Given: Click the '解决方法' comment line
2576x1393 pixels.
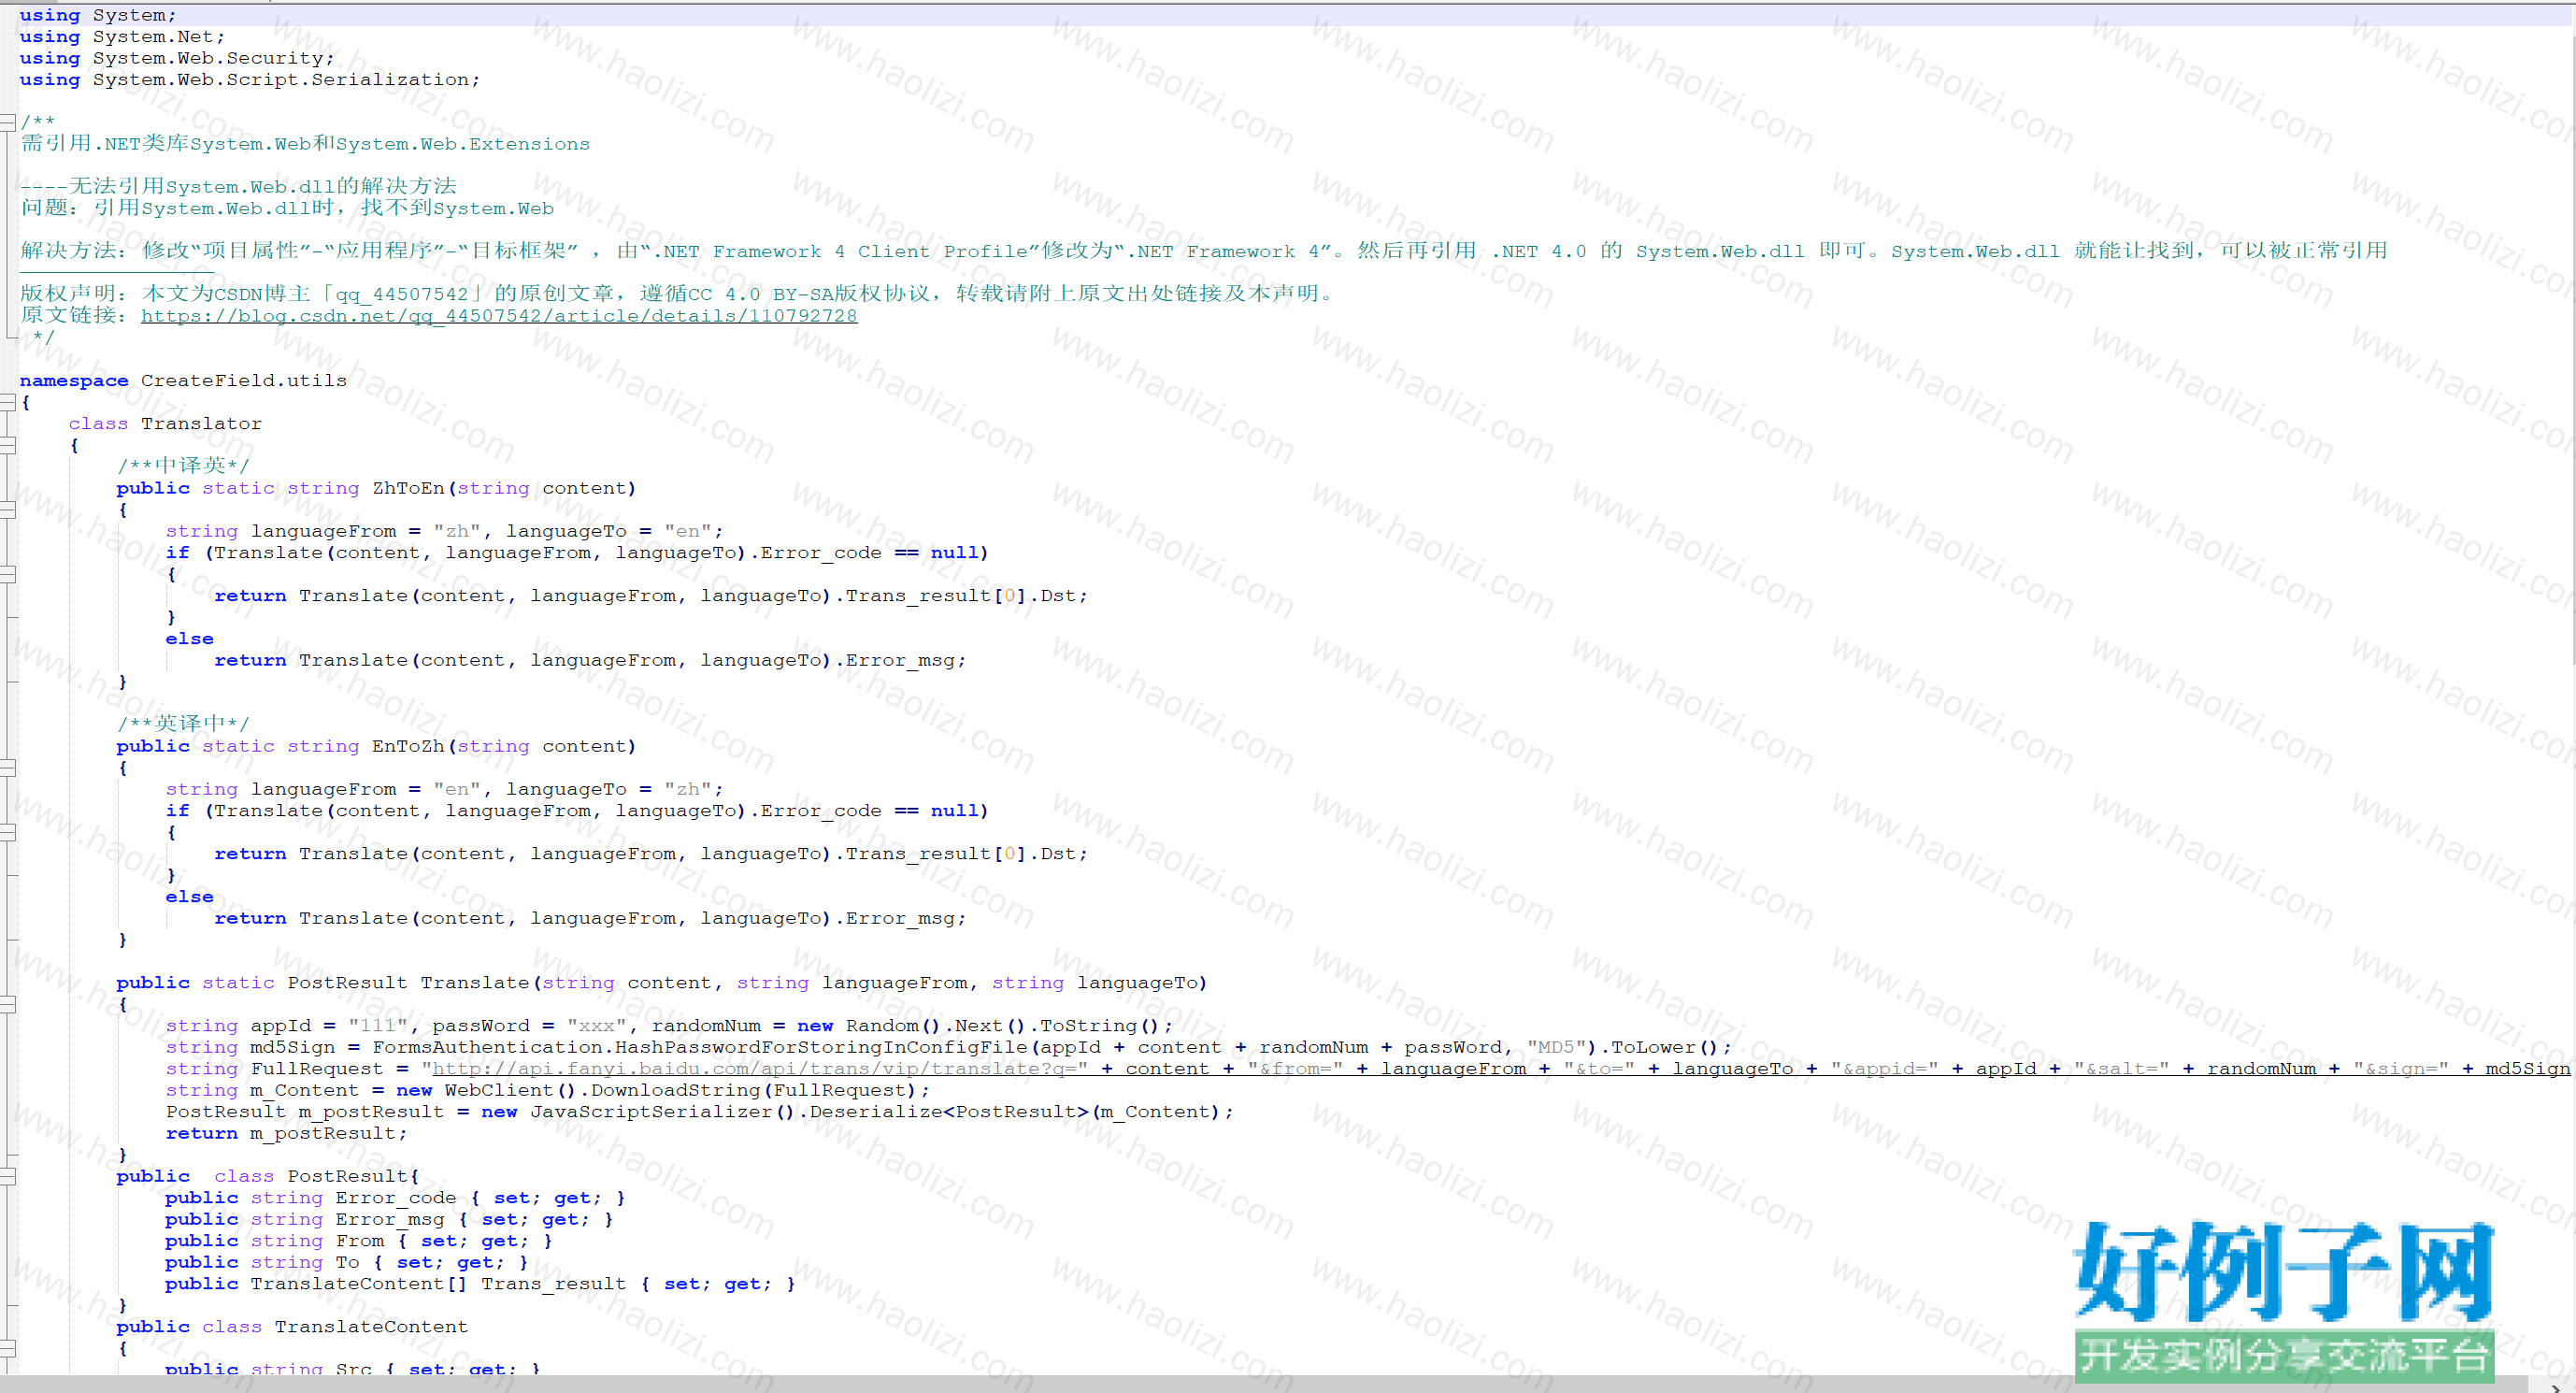Looking at the screenshot, I should click(x=1204, y=251).
